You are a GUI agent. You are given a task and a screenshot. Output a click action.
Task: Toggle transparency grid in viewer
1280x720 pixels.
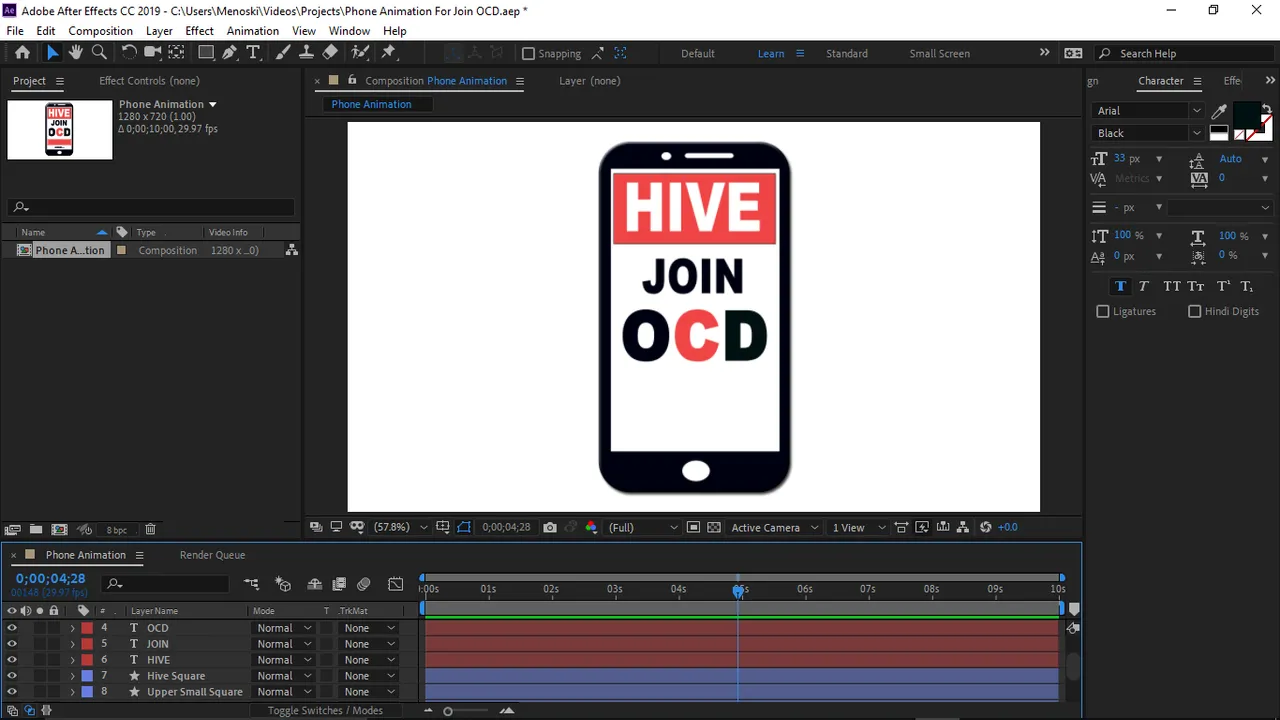point(713,527)
